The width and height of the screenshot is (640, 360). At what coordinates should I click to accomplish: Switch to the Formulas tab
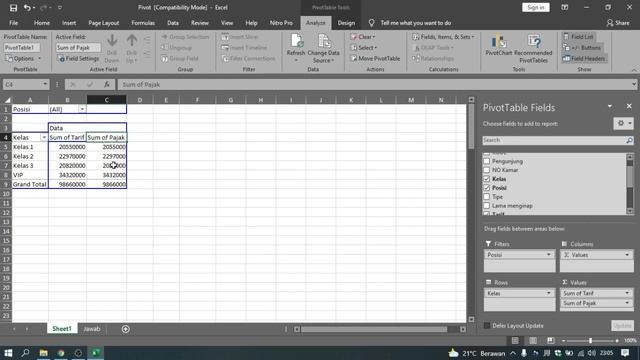[143, 23]
